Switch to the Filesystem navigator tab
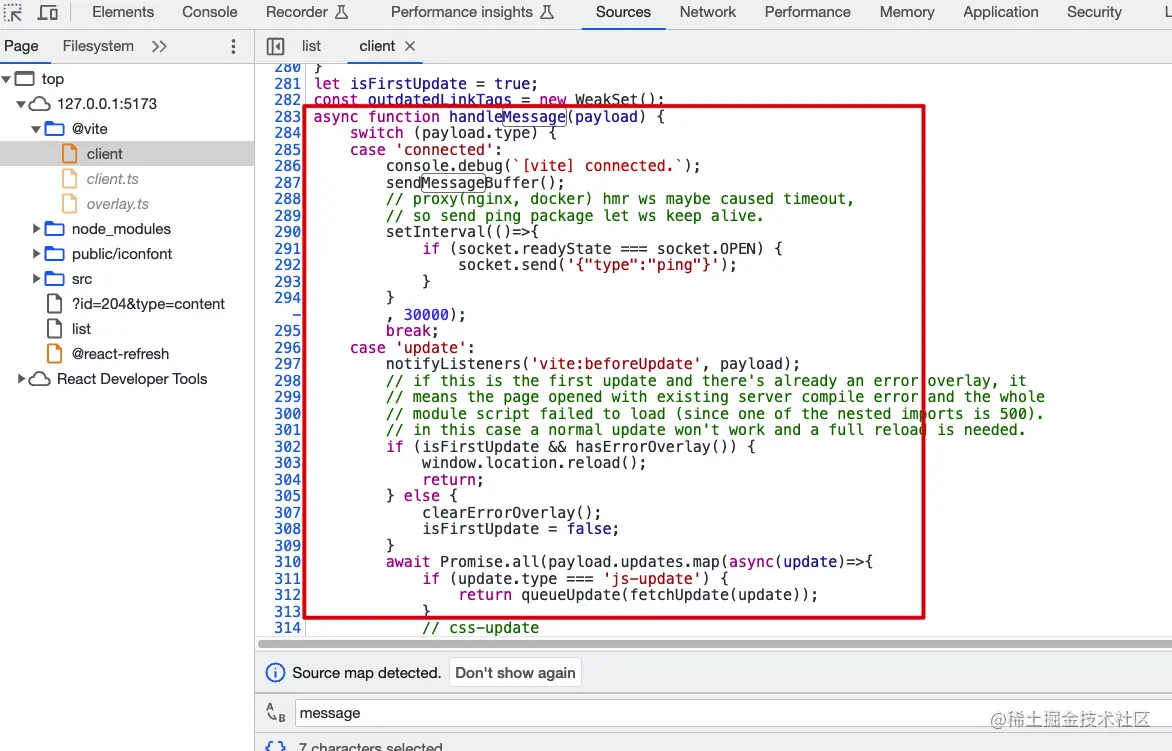Viewport: 1172px width, 751px height. pos(98,46)
